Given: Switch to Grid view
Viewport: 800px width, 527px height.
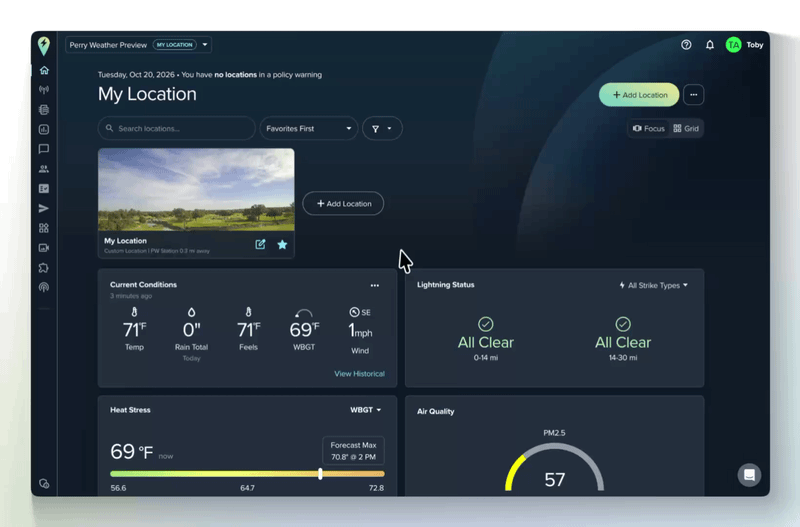Looking at the screenshot, I should click(686, 129).
